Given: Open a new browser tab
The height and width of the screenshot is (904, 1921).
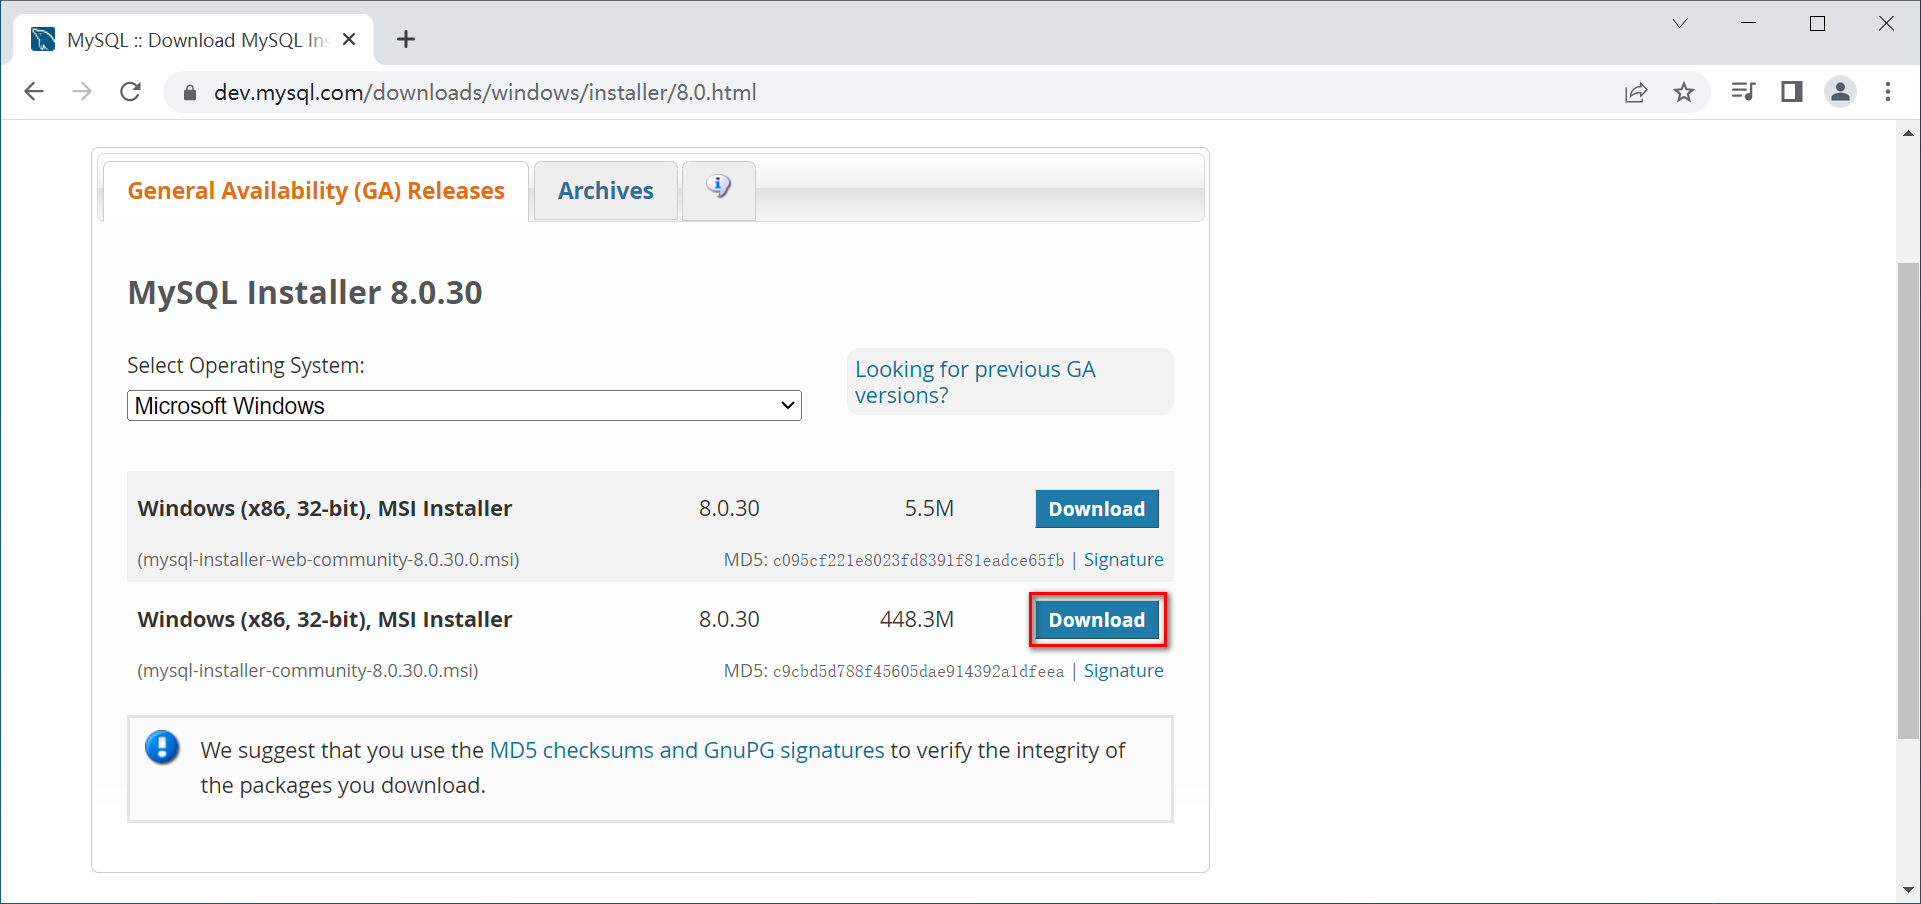Looking at the screenshot, I should 405,40.
